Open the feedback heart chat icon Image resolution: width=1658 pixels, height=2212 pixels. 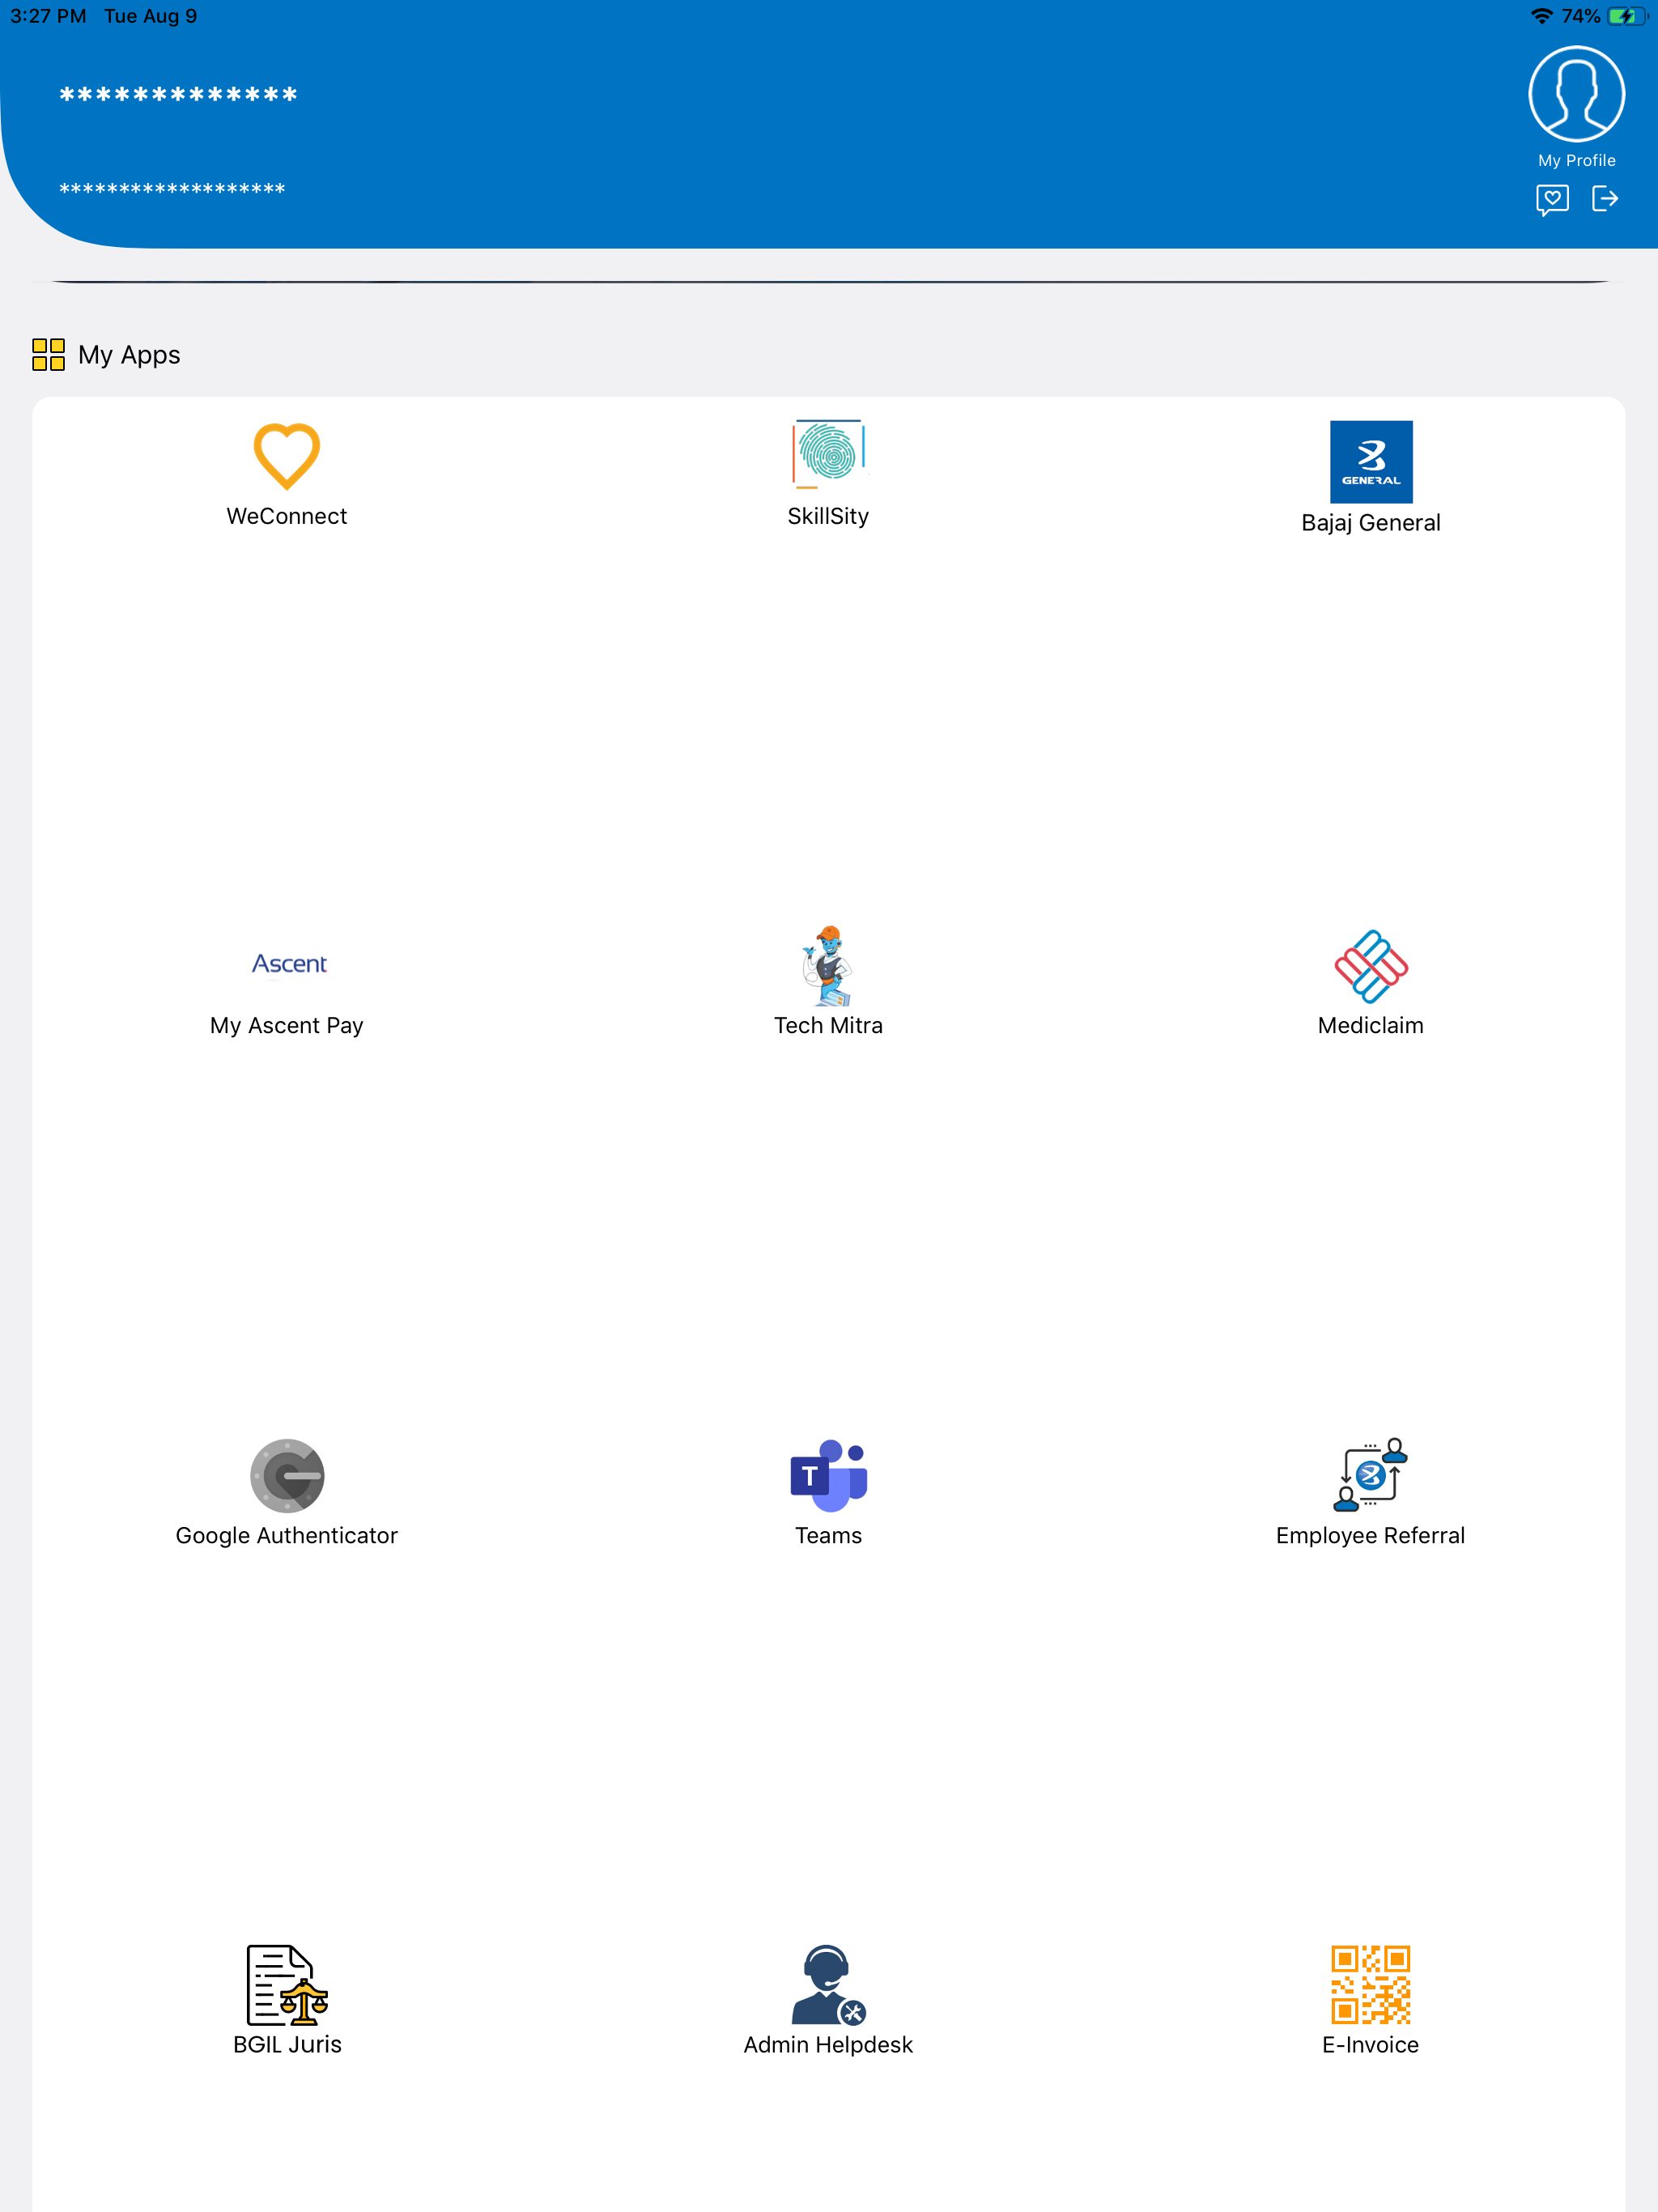pos(1552,200)
